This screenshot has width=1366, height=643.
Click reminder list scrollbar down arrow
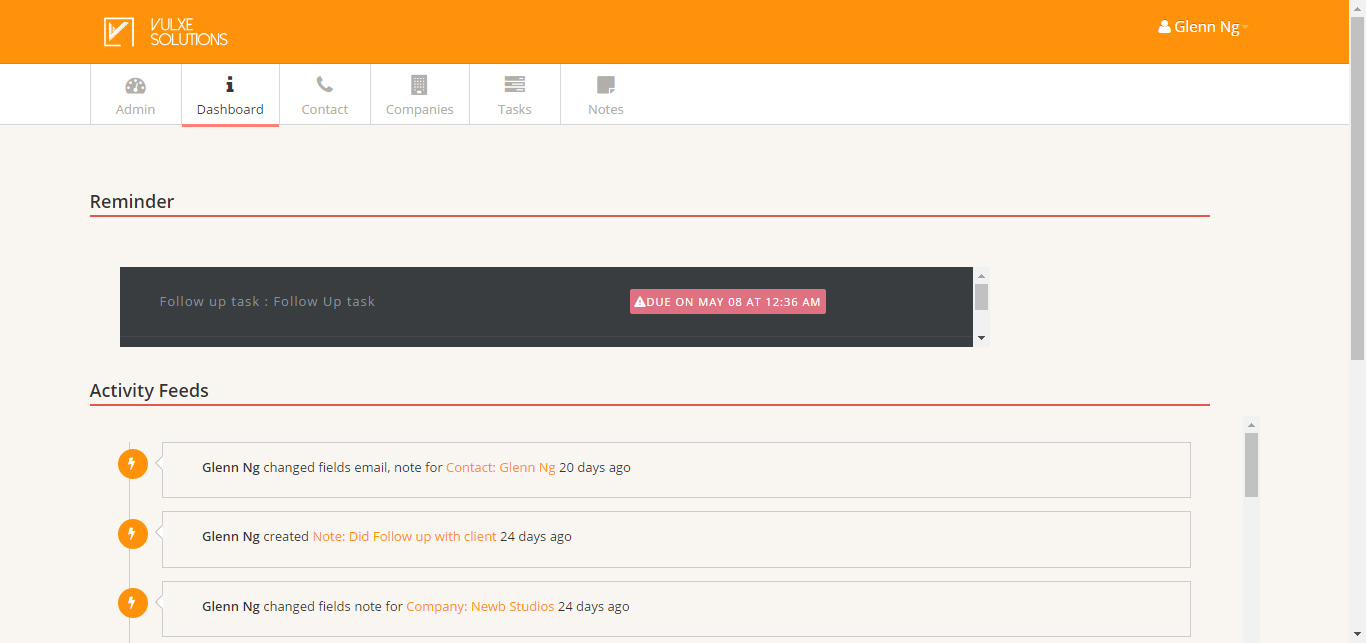(x=981, y=339)
